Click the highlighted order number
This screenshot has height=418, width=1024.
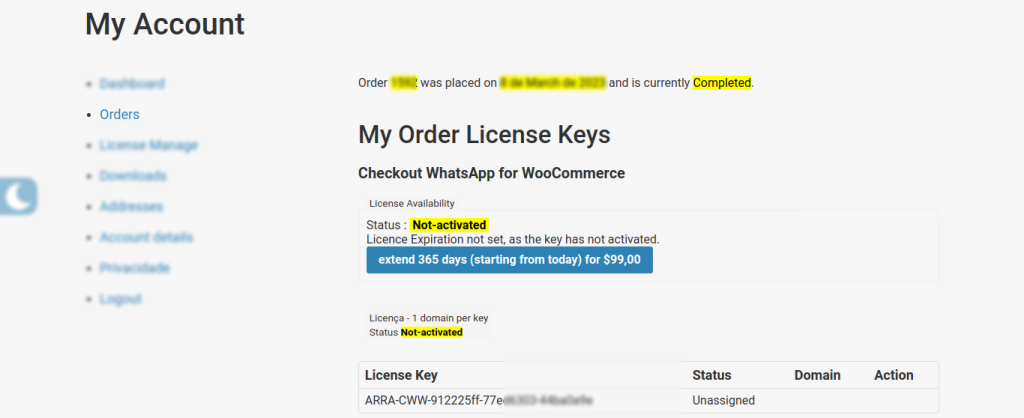click(x=404, y=83)
